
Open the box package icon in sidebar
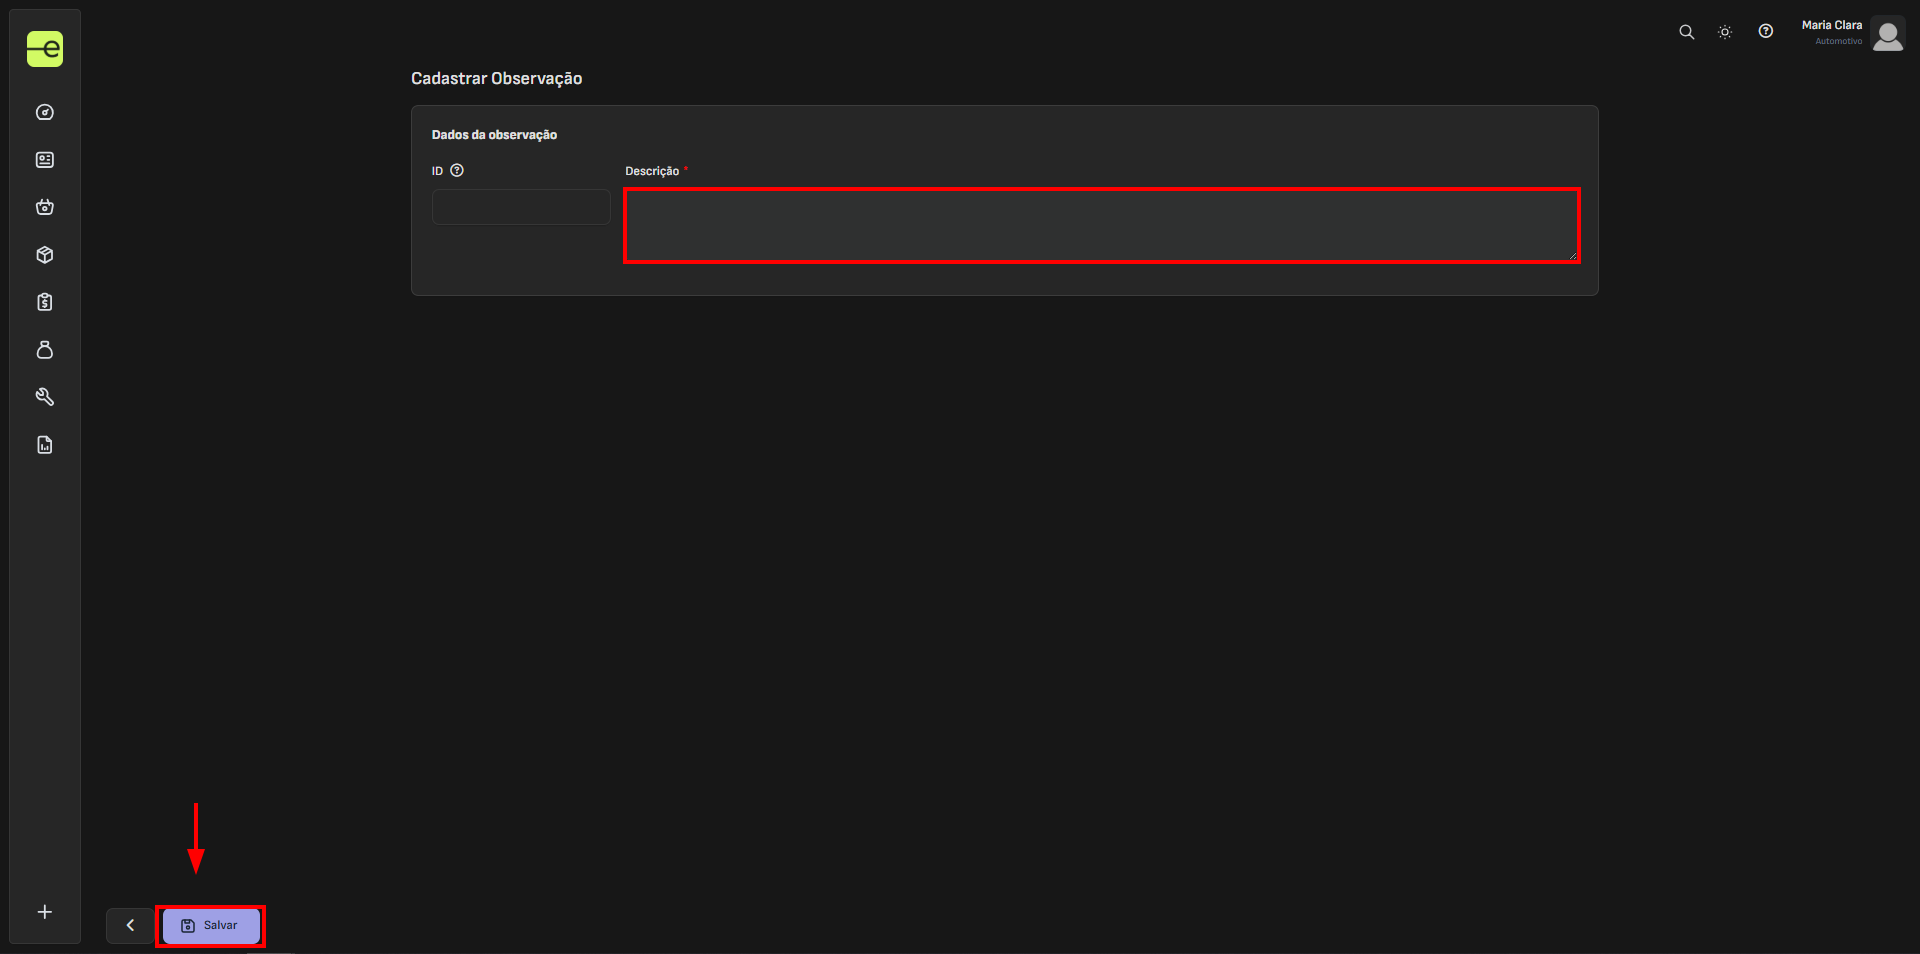click(45, 255)
